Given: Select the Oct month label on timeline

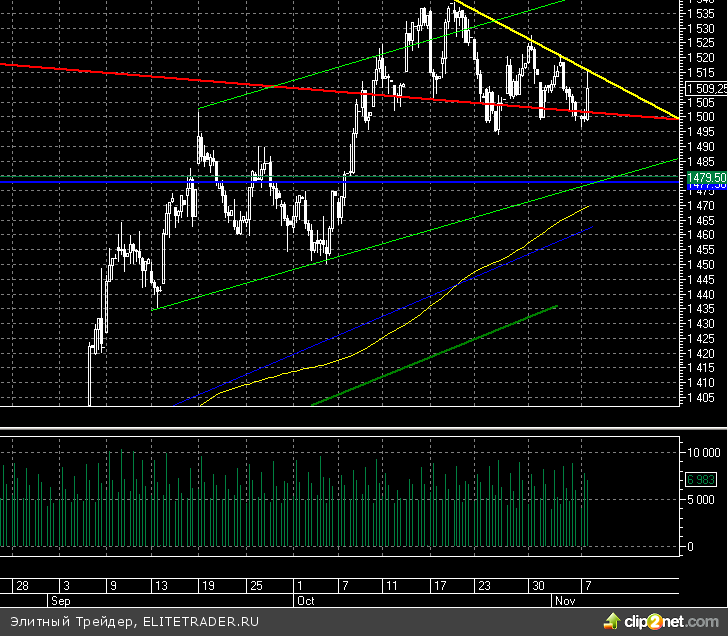Looking at the screenshot, I should click(x=306, y=601).
